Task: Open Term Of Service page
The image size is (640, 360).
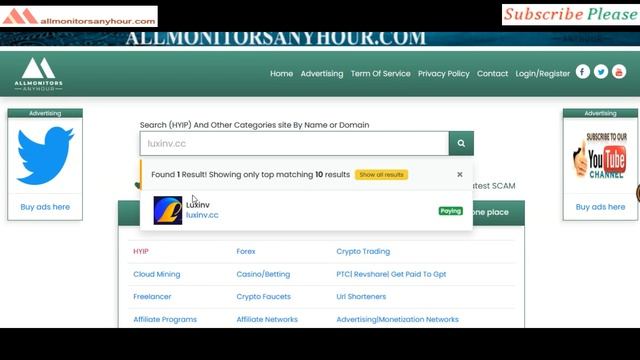Action: tap(380, 73)
